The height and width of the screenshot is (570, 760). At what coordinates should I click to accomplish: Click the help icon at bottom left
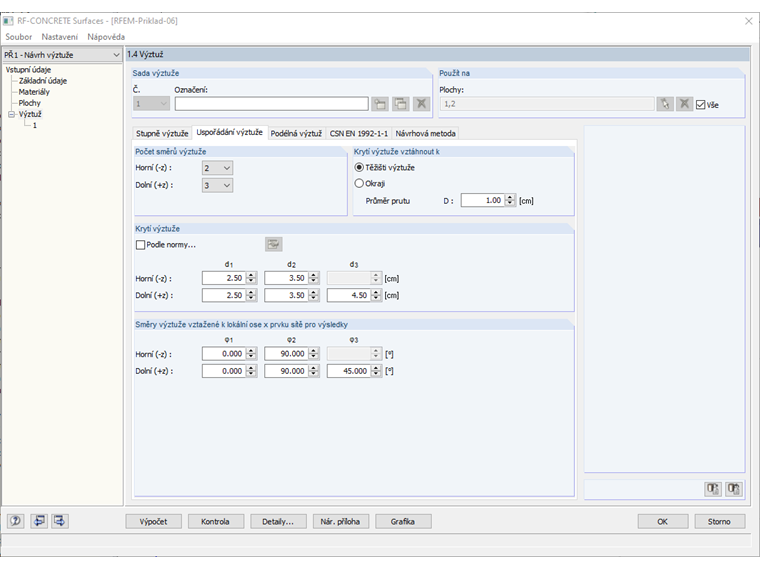coord(16,521)
